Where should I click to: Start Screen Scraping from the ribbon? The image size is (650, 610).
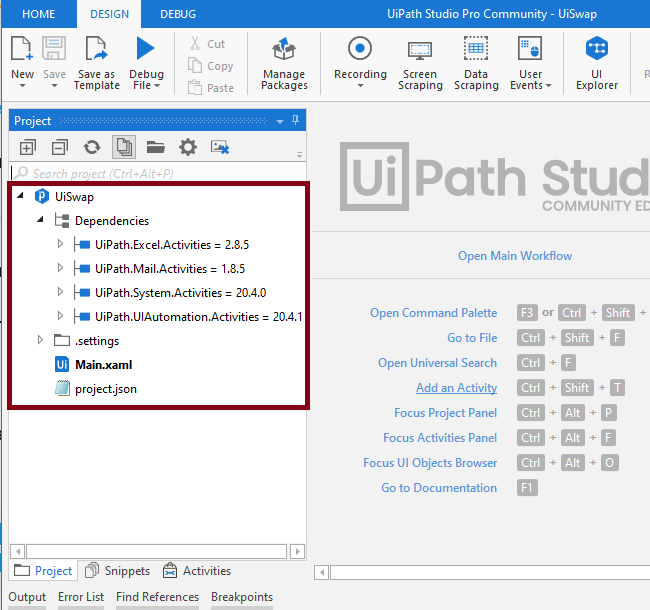[420, 64]
